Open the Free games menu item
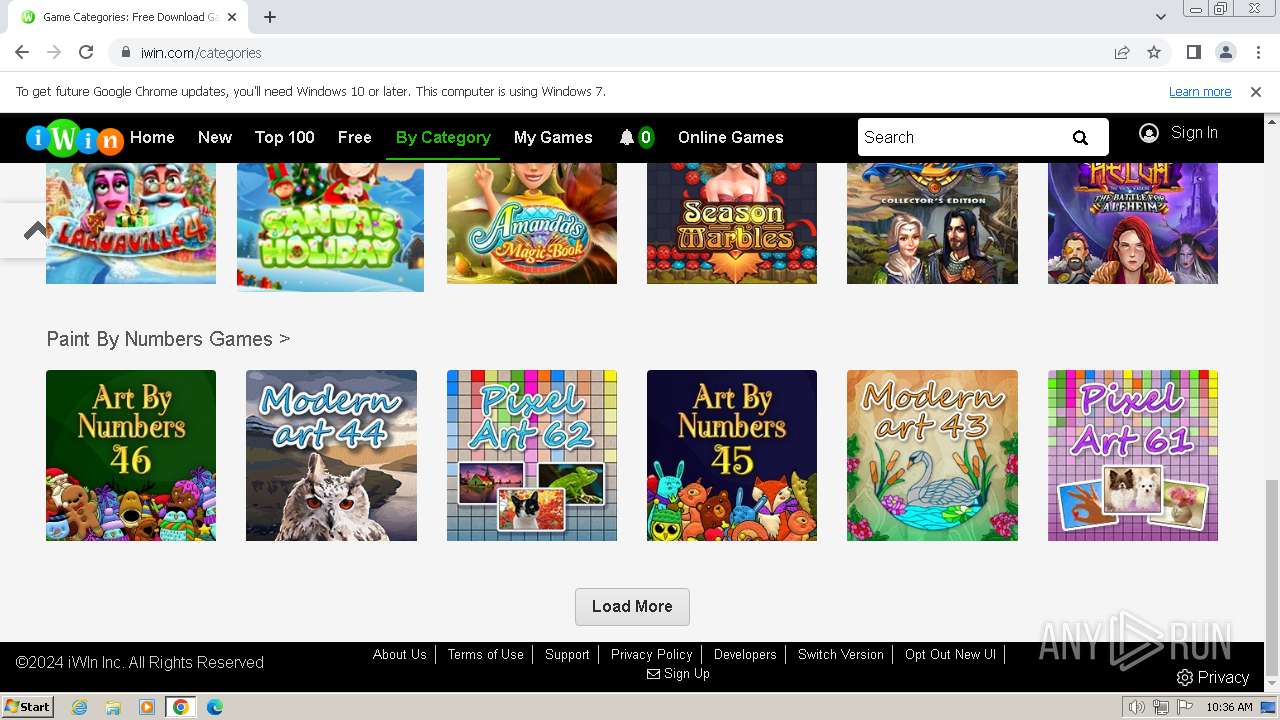 [x=355, y=138]
